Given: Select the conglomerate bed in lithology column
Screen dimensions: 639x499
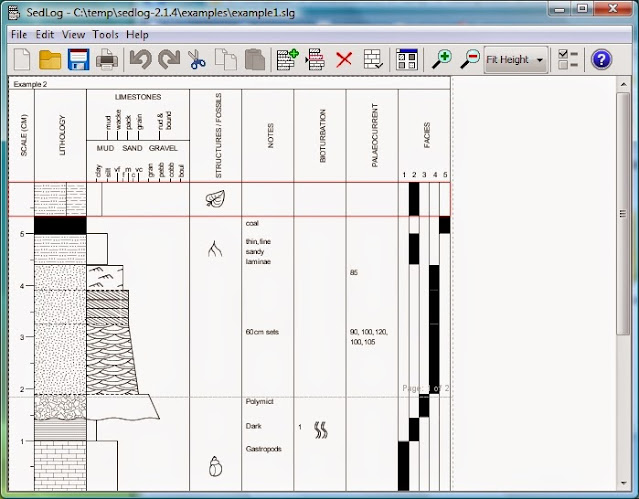Looking at the screenshot, I should (60, 407).
